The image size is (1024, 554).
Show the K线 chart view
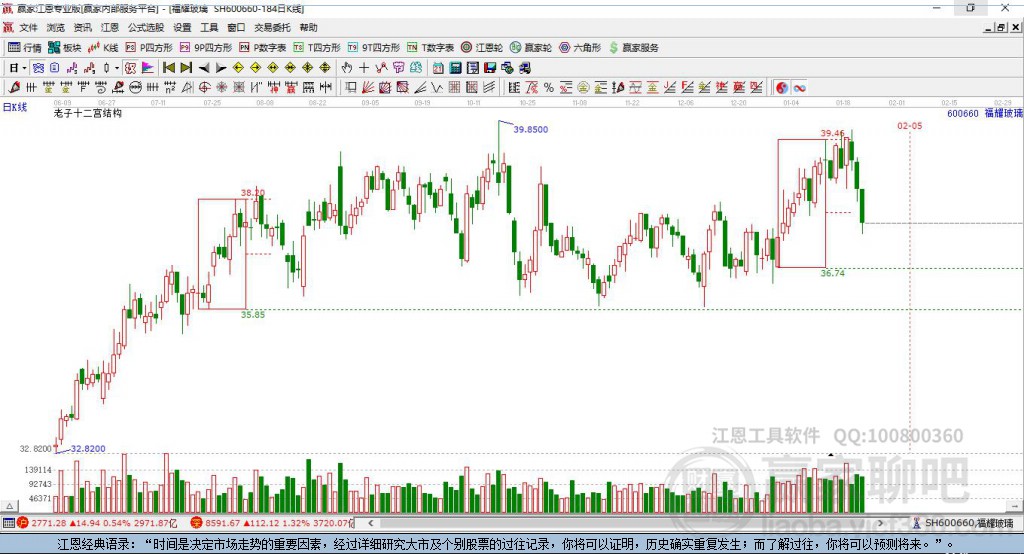coord(103,48)
